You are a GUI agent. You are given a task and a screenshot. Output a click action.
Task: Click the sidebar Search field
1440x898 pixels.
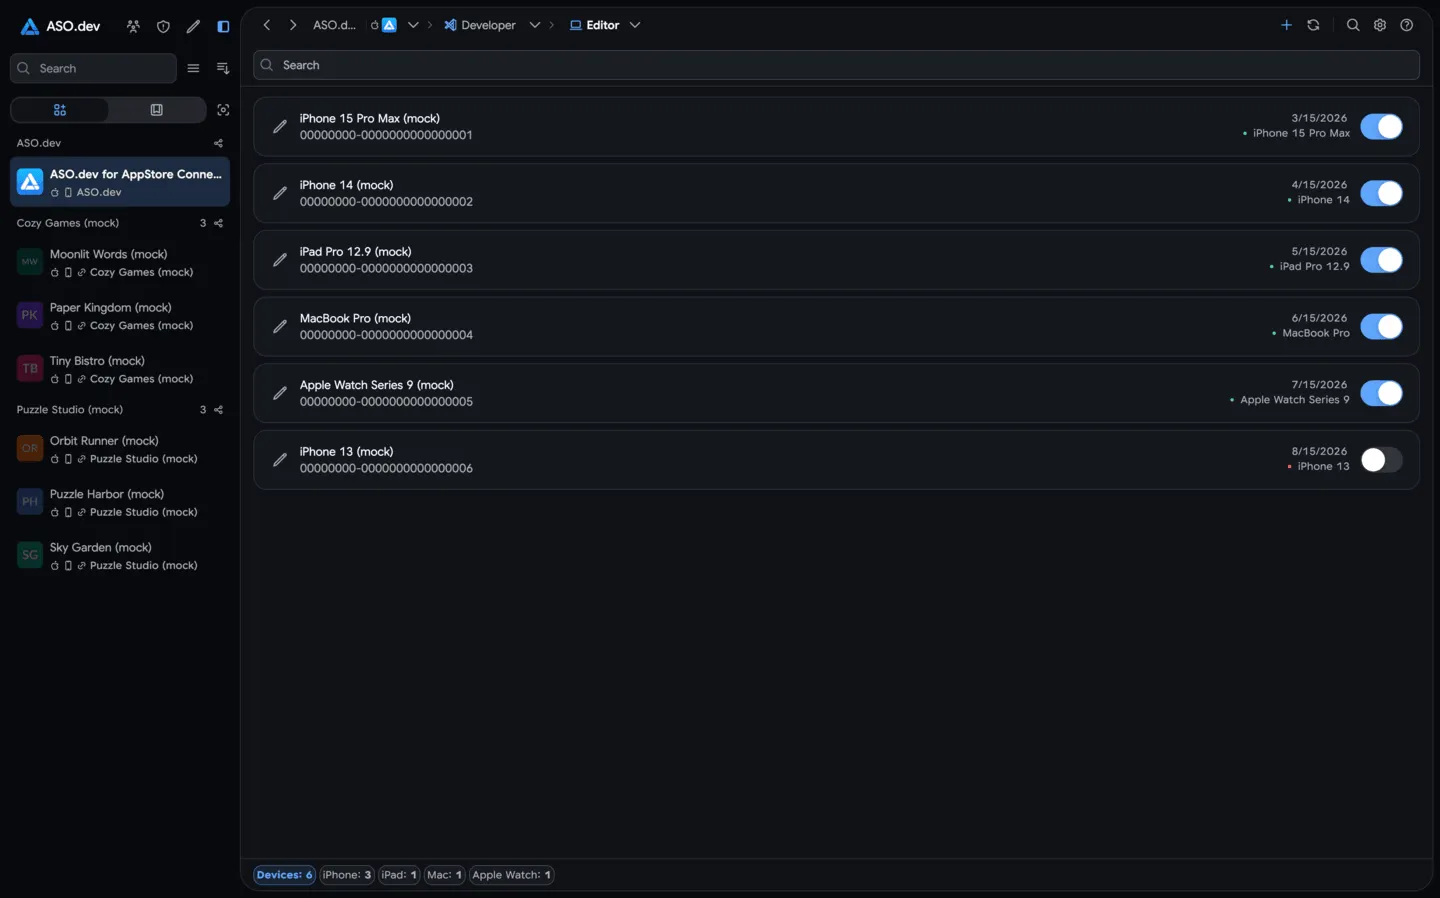pyautogui.click(x=93, y=68)
